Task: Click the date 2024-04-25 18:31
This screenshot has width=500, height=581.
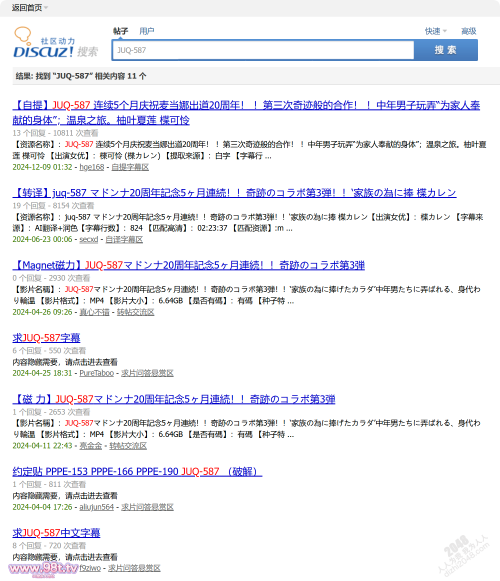Action: [42, 373]
